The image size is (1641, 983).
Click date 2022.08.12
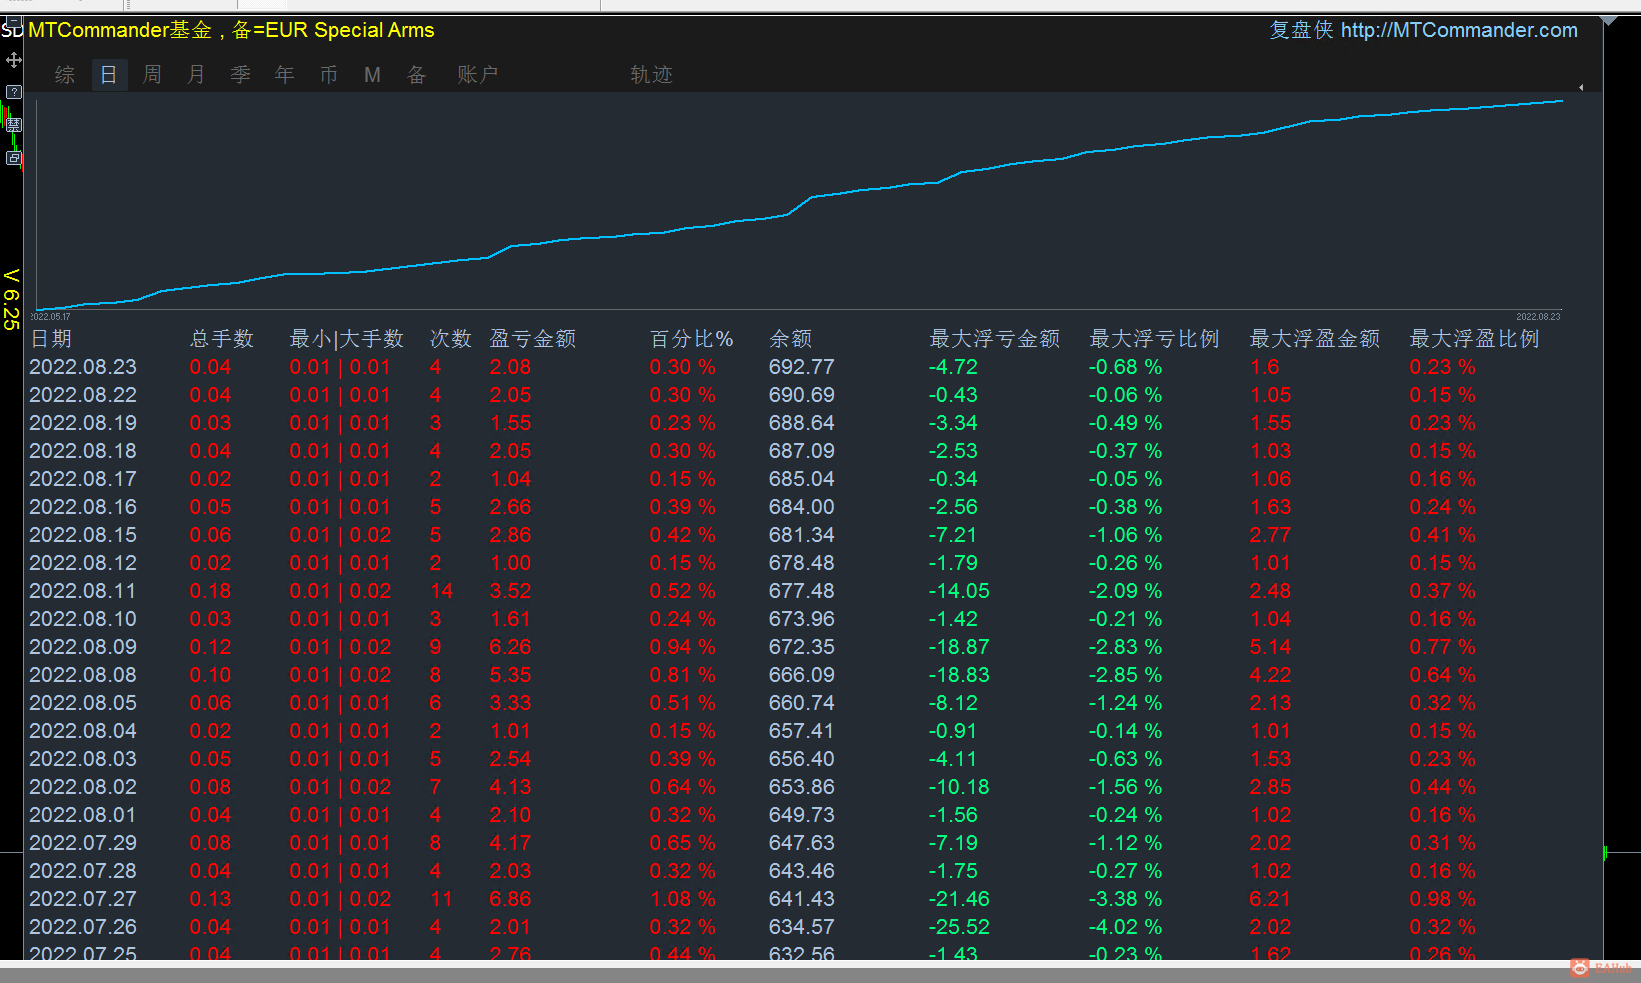(83, 563)
